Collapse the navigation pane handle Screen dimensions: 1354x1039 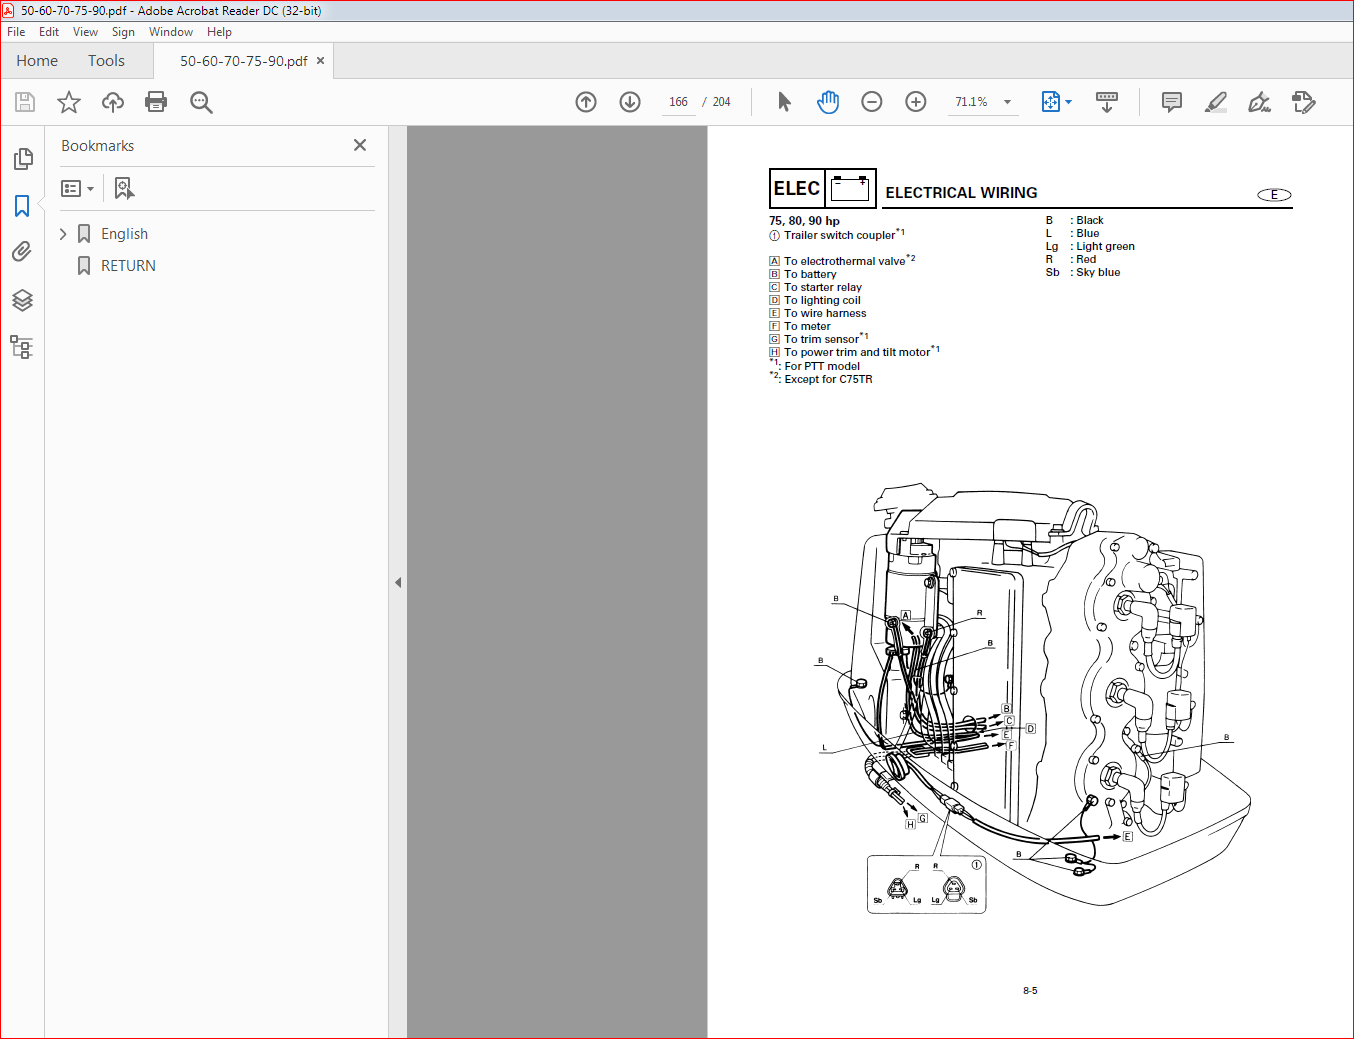point(398,582)
